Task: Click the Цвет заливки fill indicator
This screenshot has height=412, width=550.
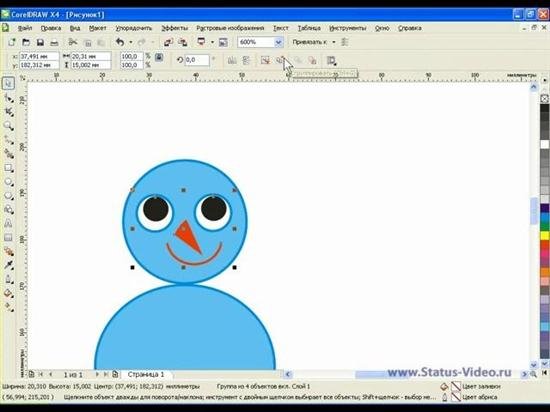Action: [x=470, y=386]
